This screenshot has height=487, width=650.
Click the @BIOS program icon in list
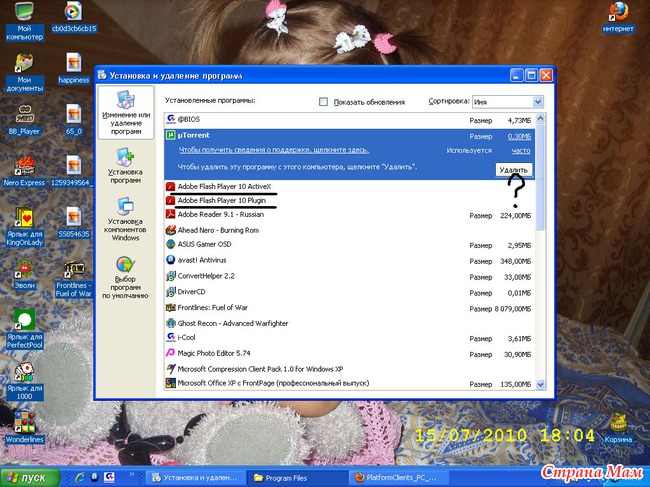point(170,119)
